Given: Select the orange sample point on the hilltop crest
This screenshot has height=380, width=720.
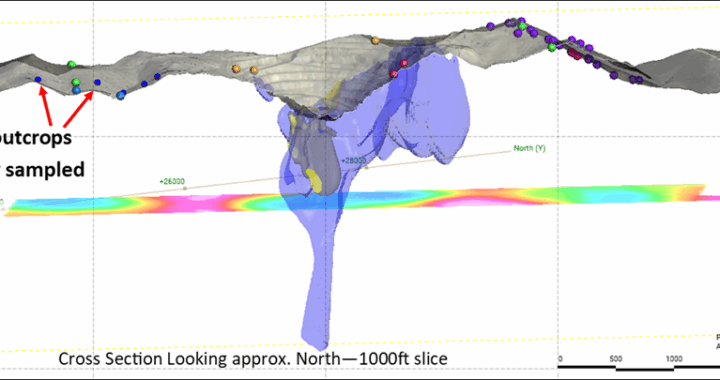Looking at the screenshot, I should pos(375,40).
